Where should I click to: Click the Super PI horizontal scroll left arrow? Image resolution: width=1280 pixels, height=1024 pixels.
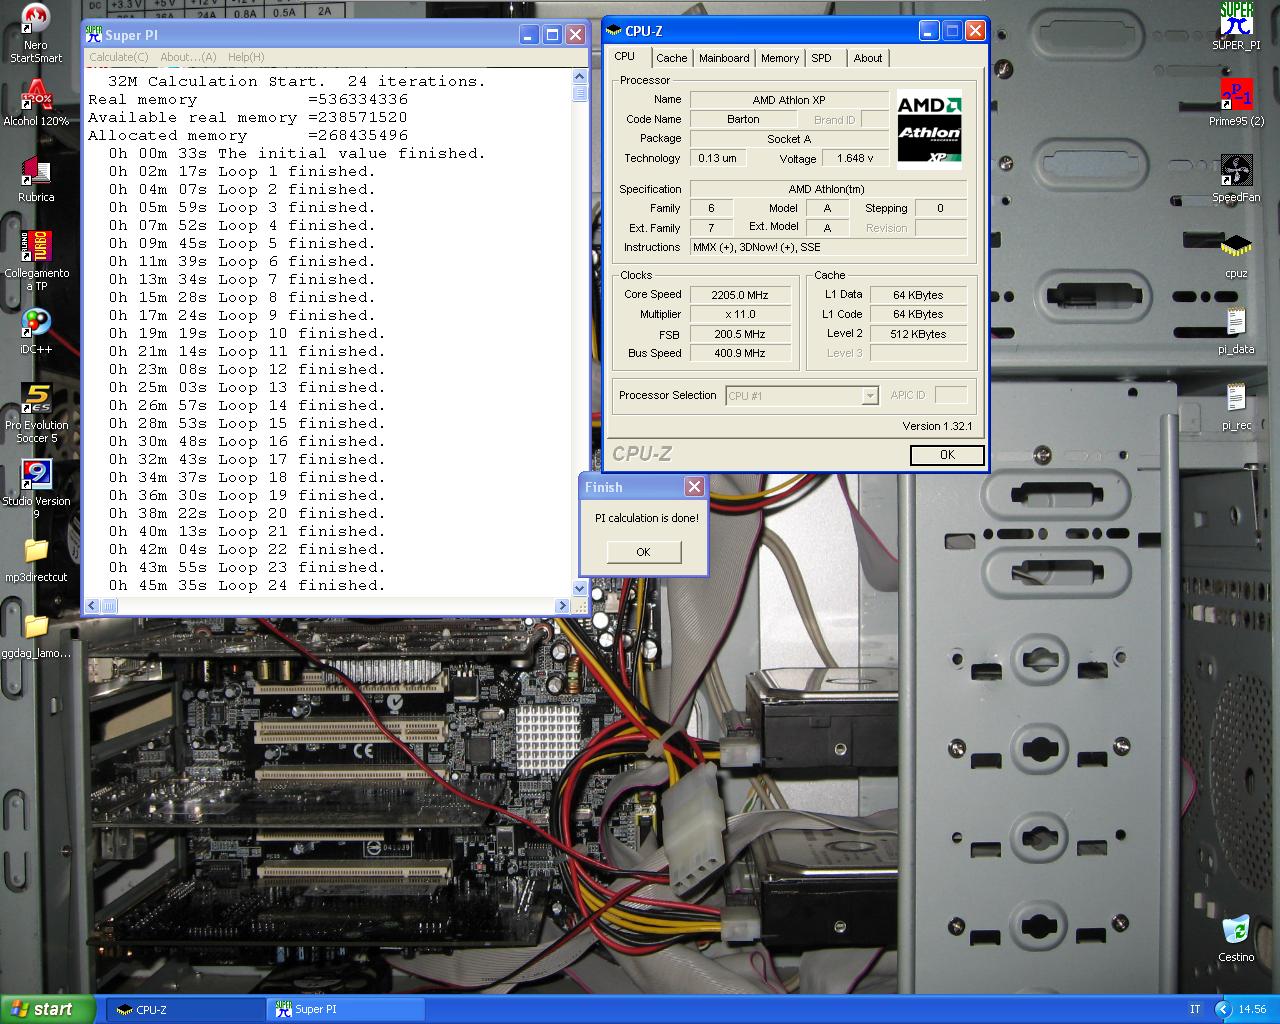pos(92,605)
